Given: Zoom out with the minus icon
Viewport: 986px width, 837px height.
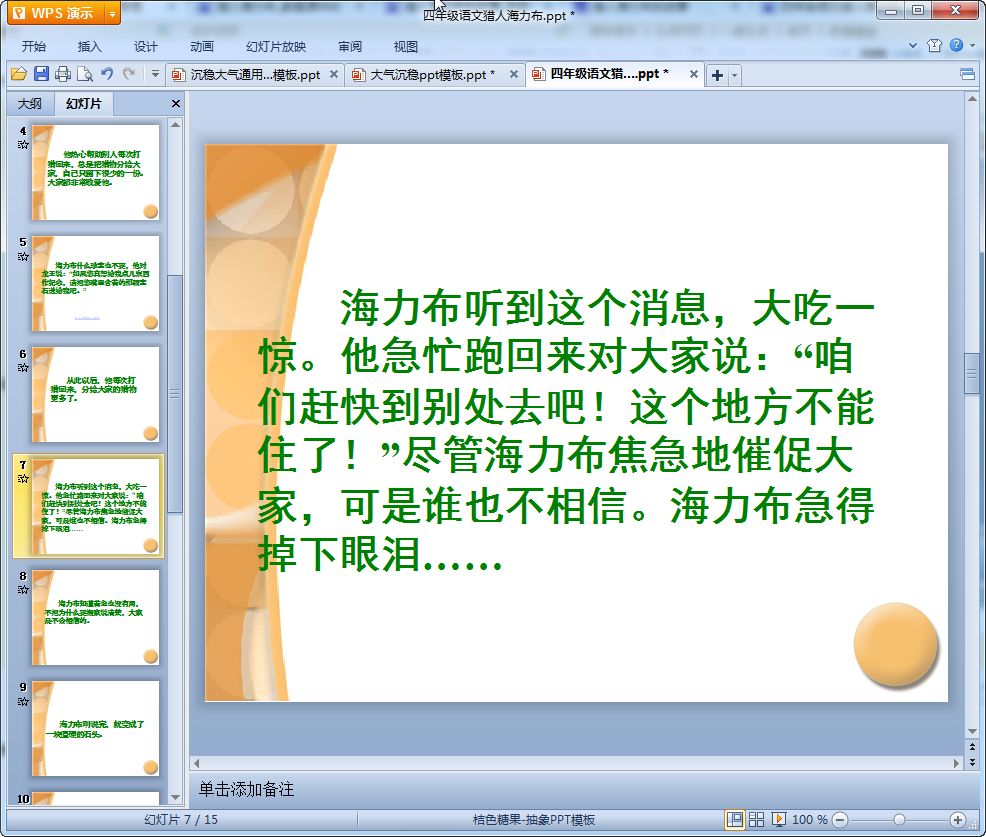Looking at the screenshot, I should (840, 820).
